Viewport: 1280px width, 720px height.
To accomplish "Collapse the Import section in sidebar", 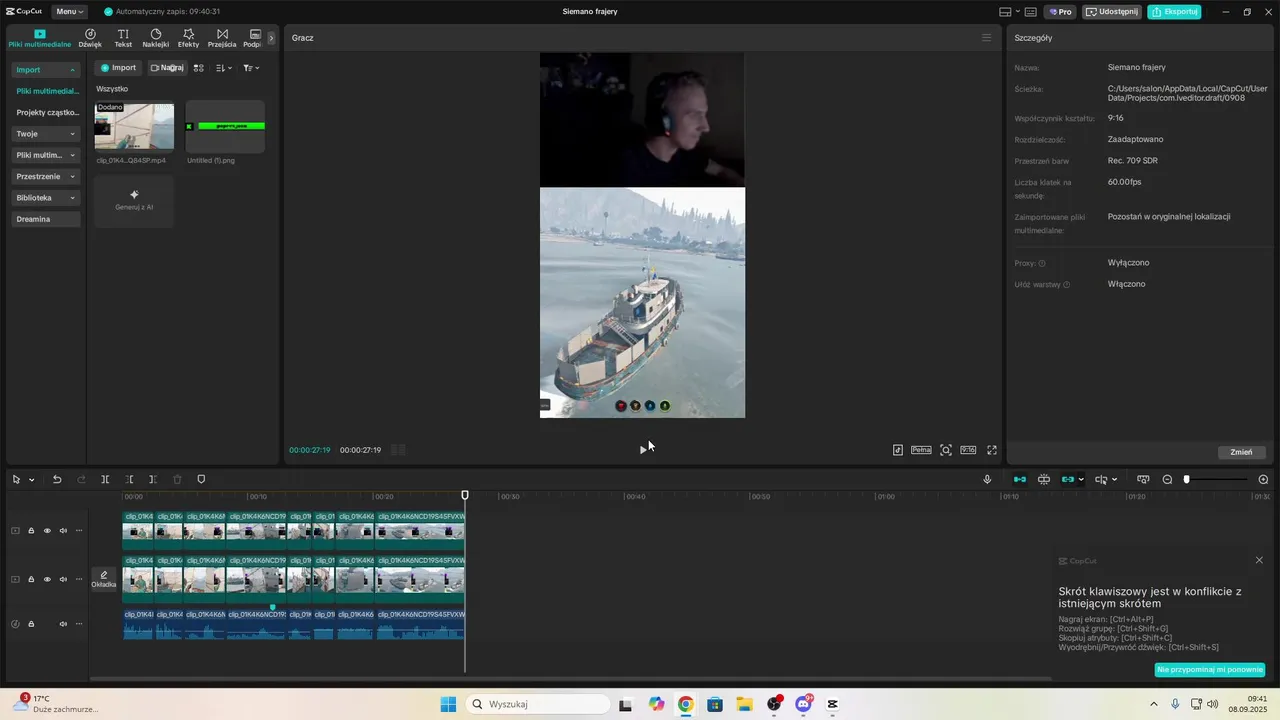I will pyautogui.click(x=45, y=70).
